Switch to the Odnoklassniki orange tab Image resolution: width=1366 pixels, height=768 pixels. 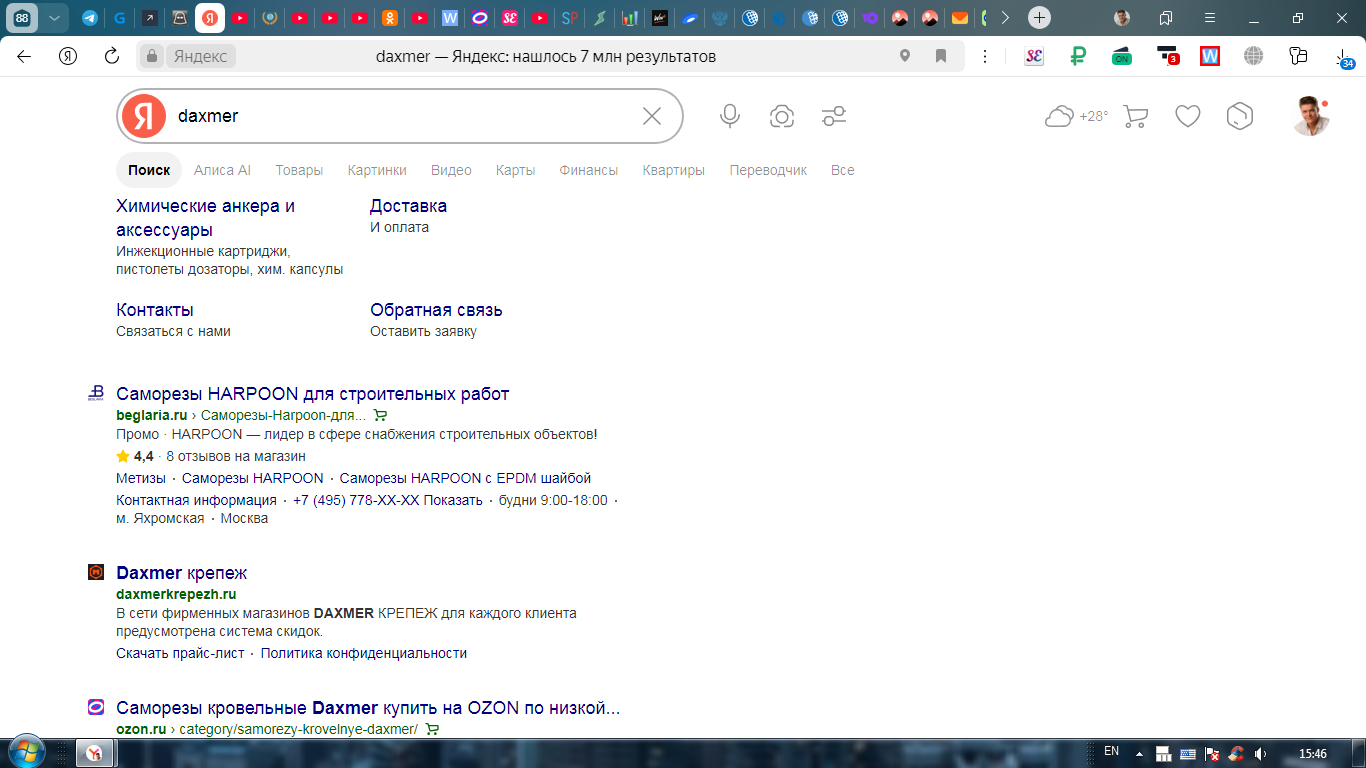pyautogui.click(x=390, y=18)
